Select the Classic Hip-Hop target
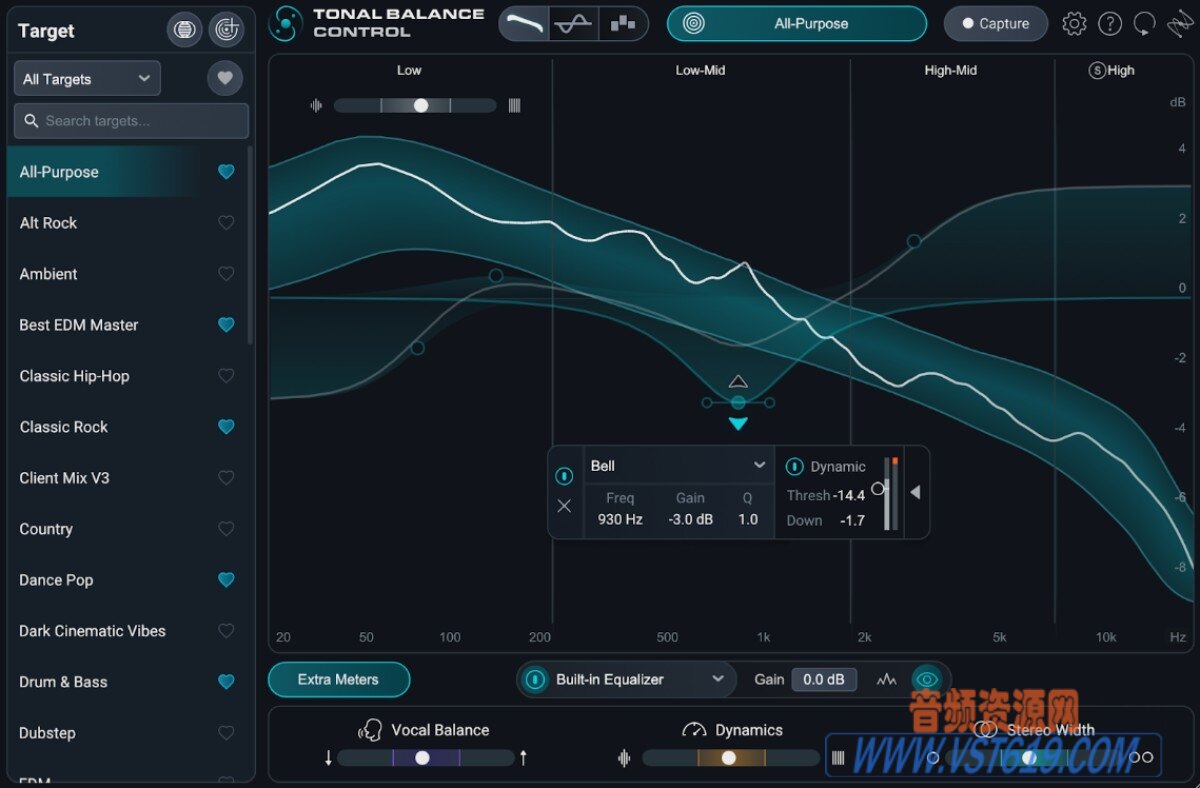Screen dimensions: 1200x788 click(73, 376)
